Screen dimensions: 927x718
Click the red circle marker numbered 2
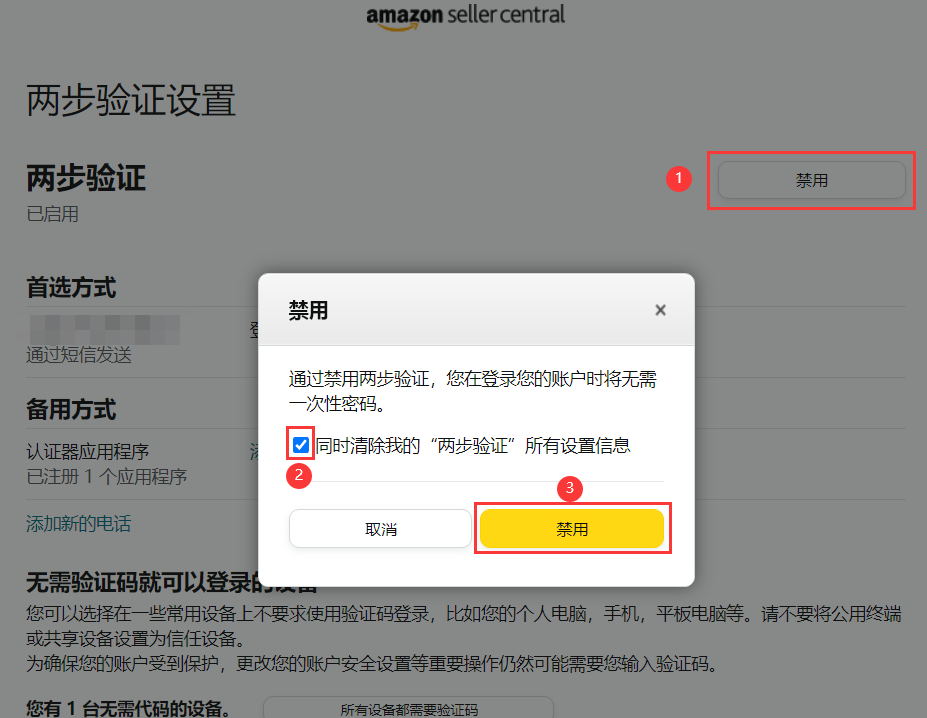click(299, 476)
